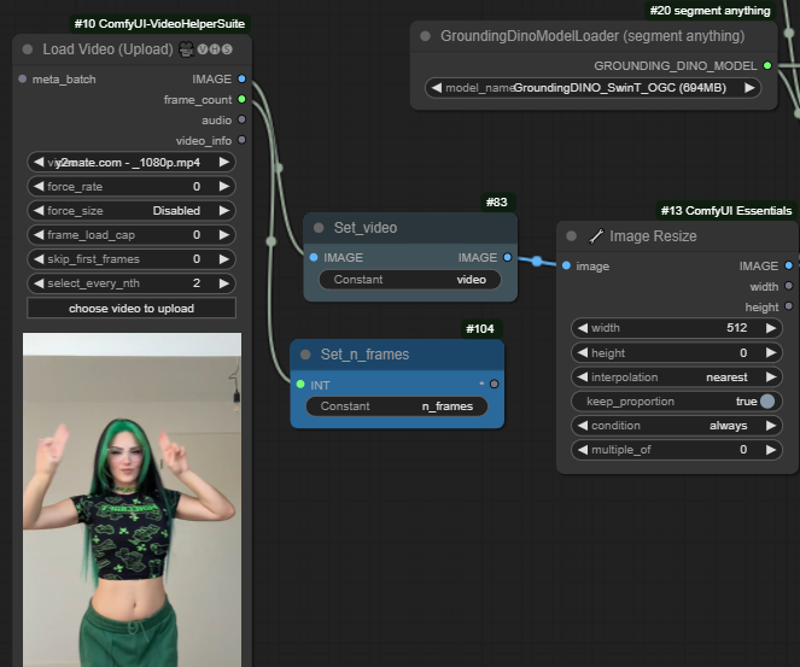Increase Image Resize width value
The image size is (800, 667).
pyautogui.click(x=770, y=328)
